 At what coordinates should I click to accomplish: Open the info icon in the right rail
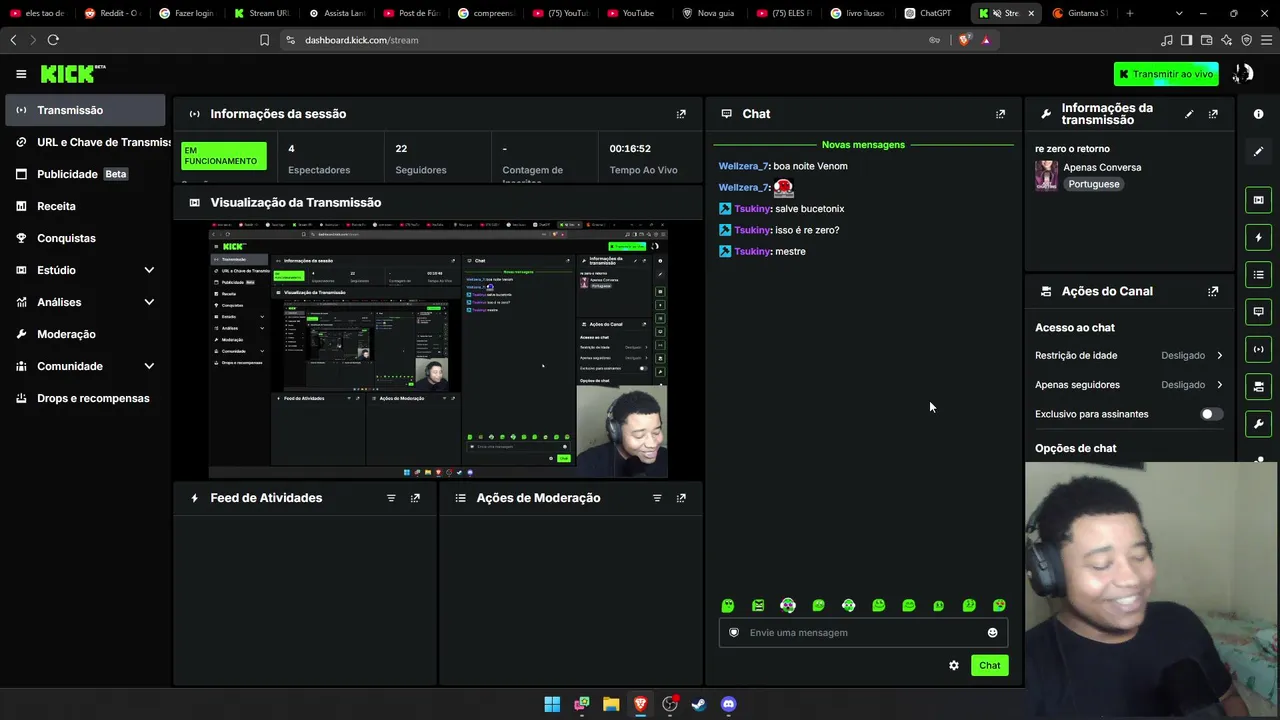coord(1258,114)
